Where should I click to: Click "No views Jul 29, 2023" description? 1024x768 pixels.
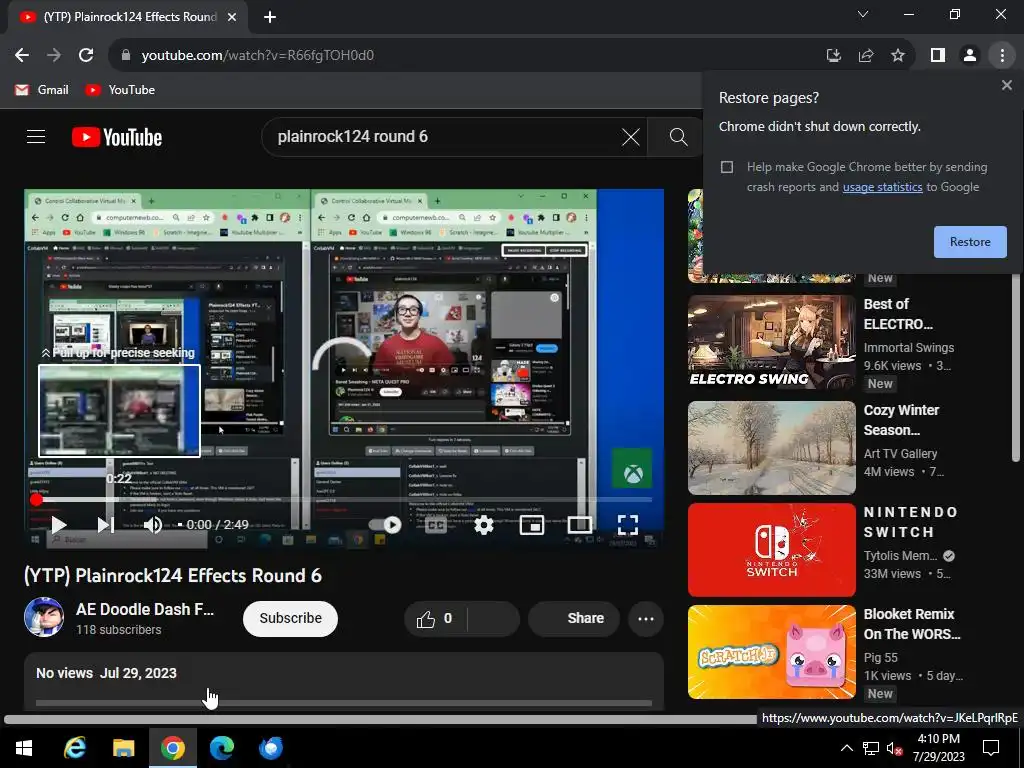click(x=106, y=673)
